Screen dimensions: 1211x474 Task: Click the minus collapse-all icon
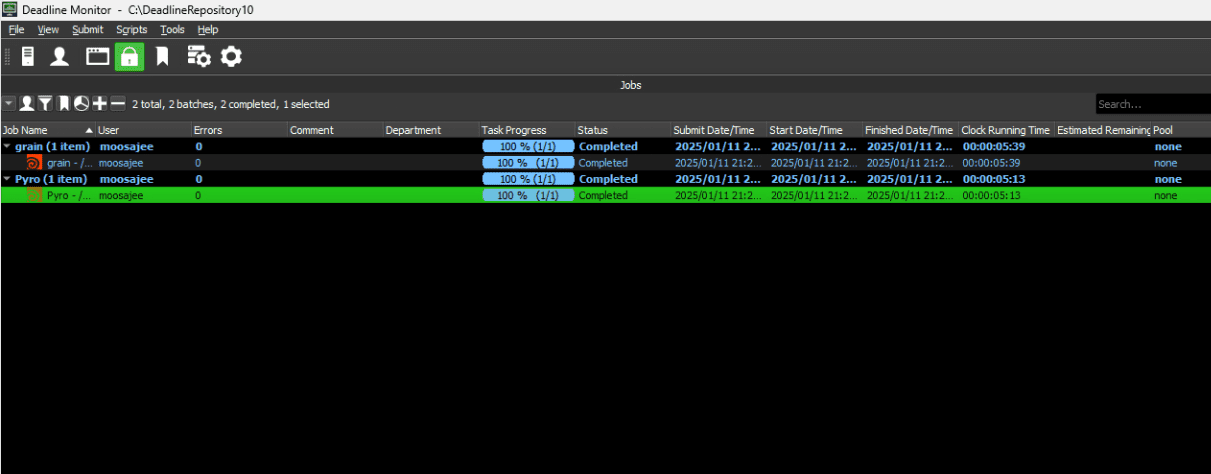click(117, 104)
